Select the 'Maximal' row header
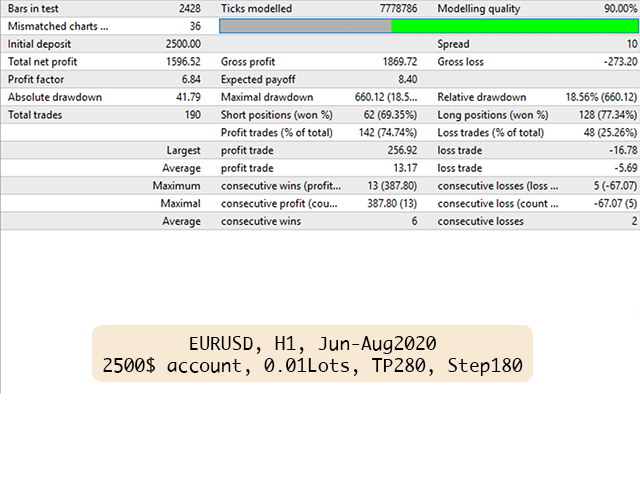 180,203
